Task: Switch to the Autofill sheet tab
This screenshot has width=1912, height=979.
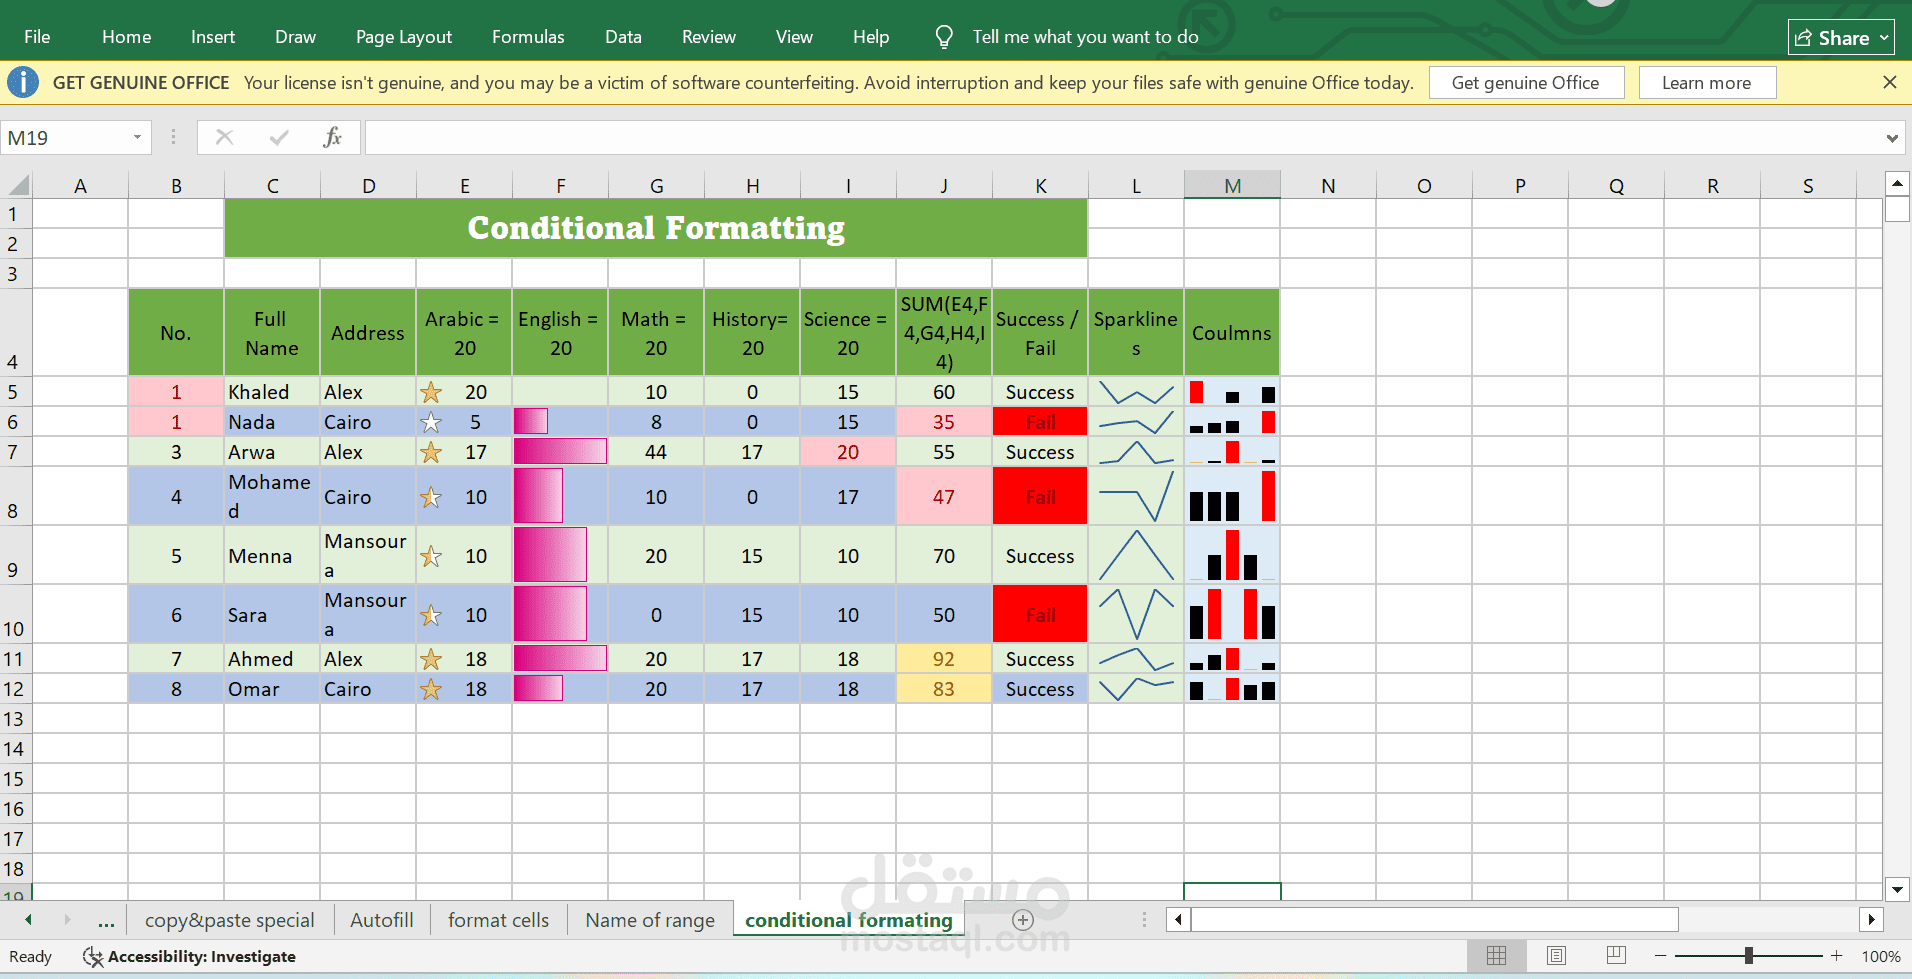Action: 381,920
